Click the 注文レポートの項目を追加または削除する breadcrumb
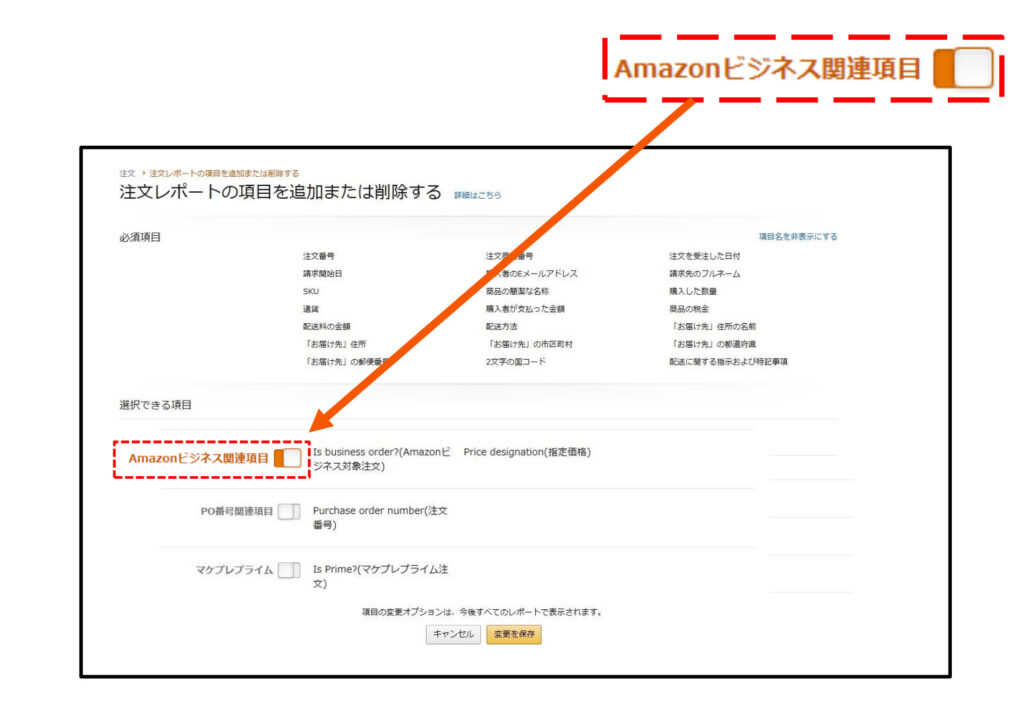This screenshot has height=702, width=1024. coord(224,174)
